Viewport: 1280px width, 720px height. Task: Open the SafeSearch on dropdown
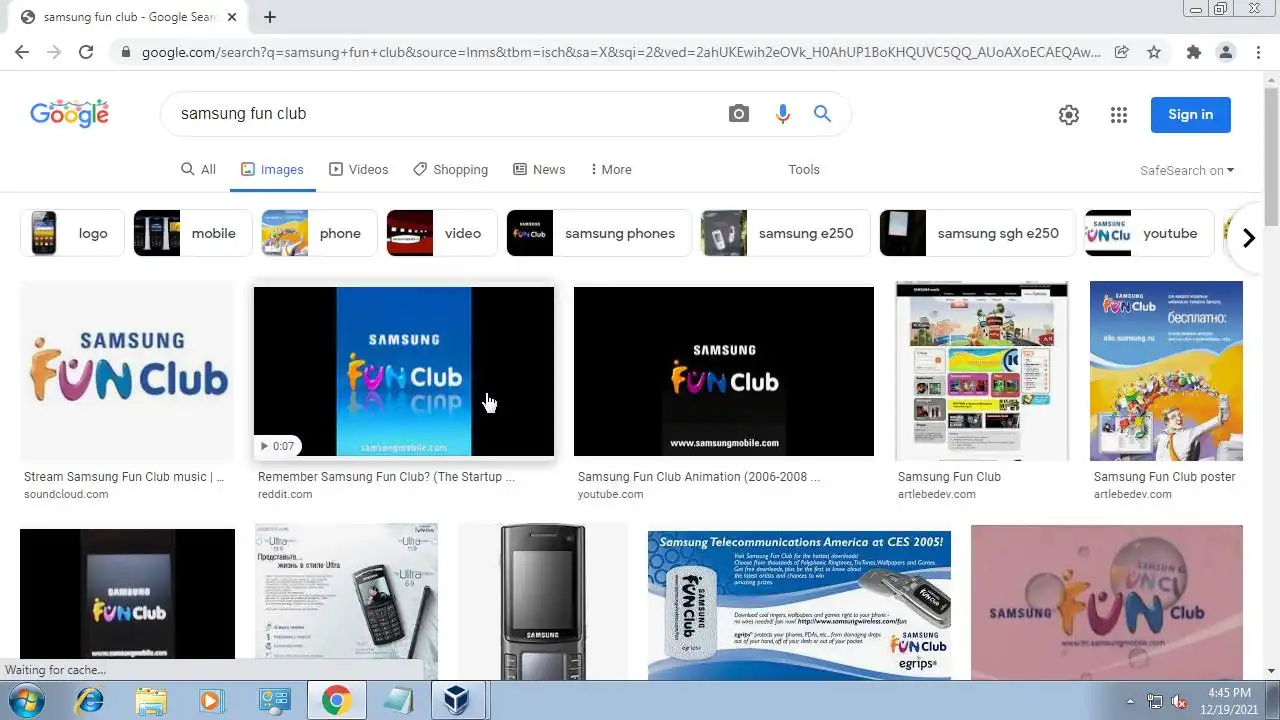point(1187,170)
